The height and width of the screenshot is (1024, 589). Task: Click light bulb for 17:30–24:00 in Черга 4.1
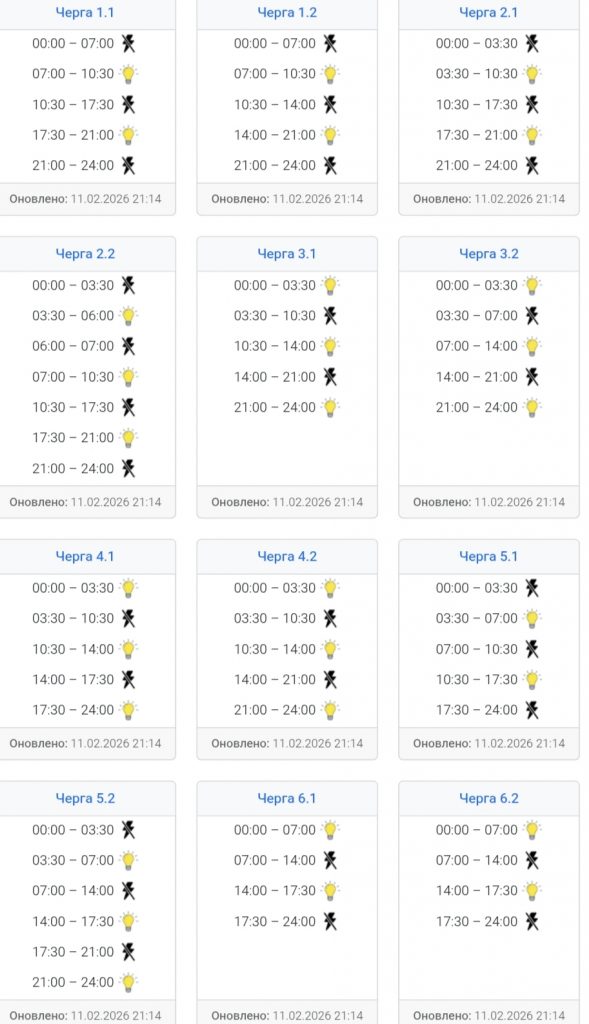pyautogui.click(x=129, y=710)
